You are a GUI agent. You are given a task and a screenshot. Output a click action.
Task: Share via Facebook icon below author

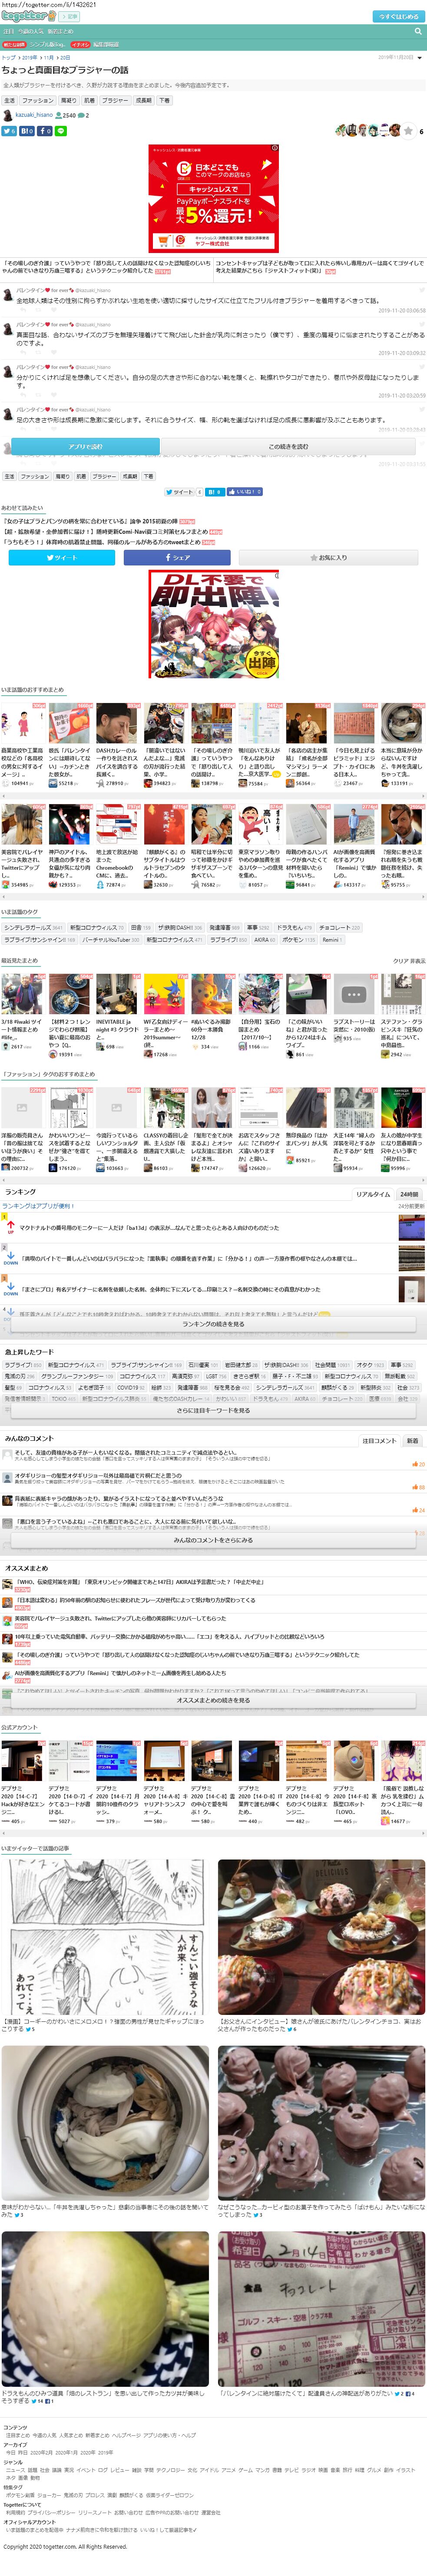tap(45, 131)
